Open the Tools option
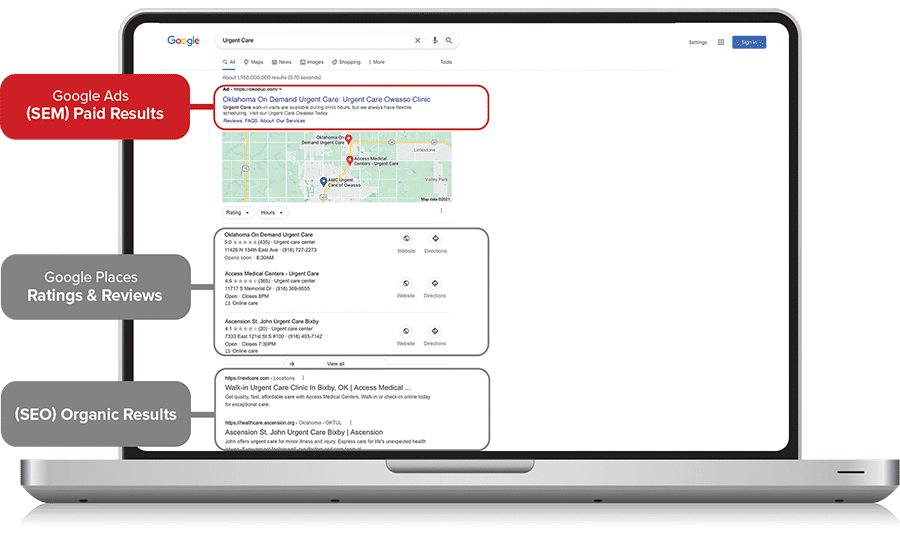 [x=446, y=62]
